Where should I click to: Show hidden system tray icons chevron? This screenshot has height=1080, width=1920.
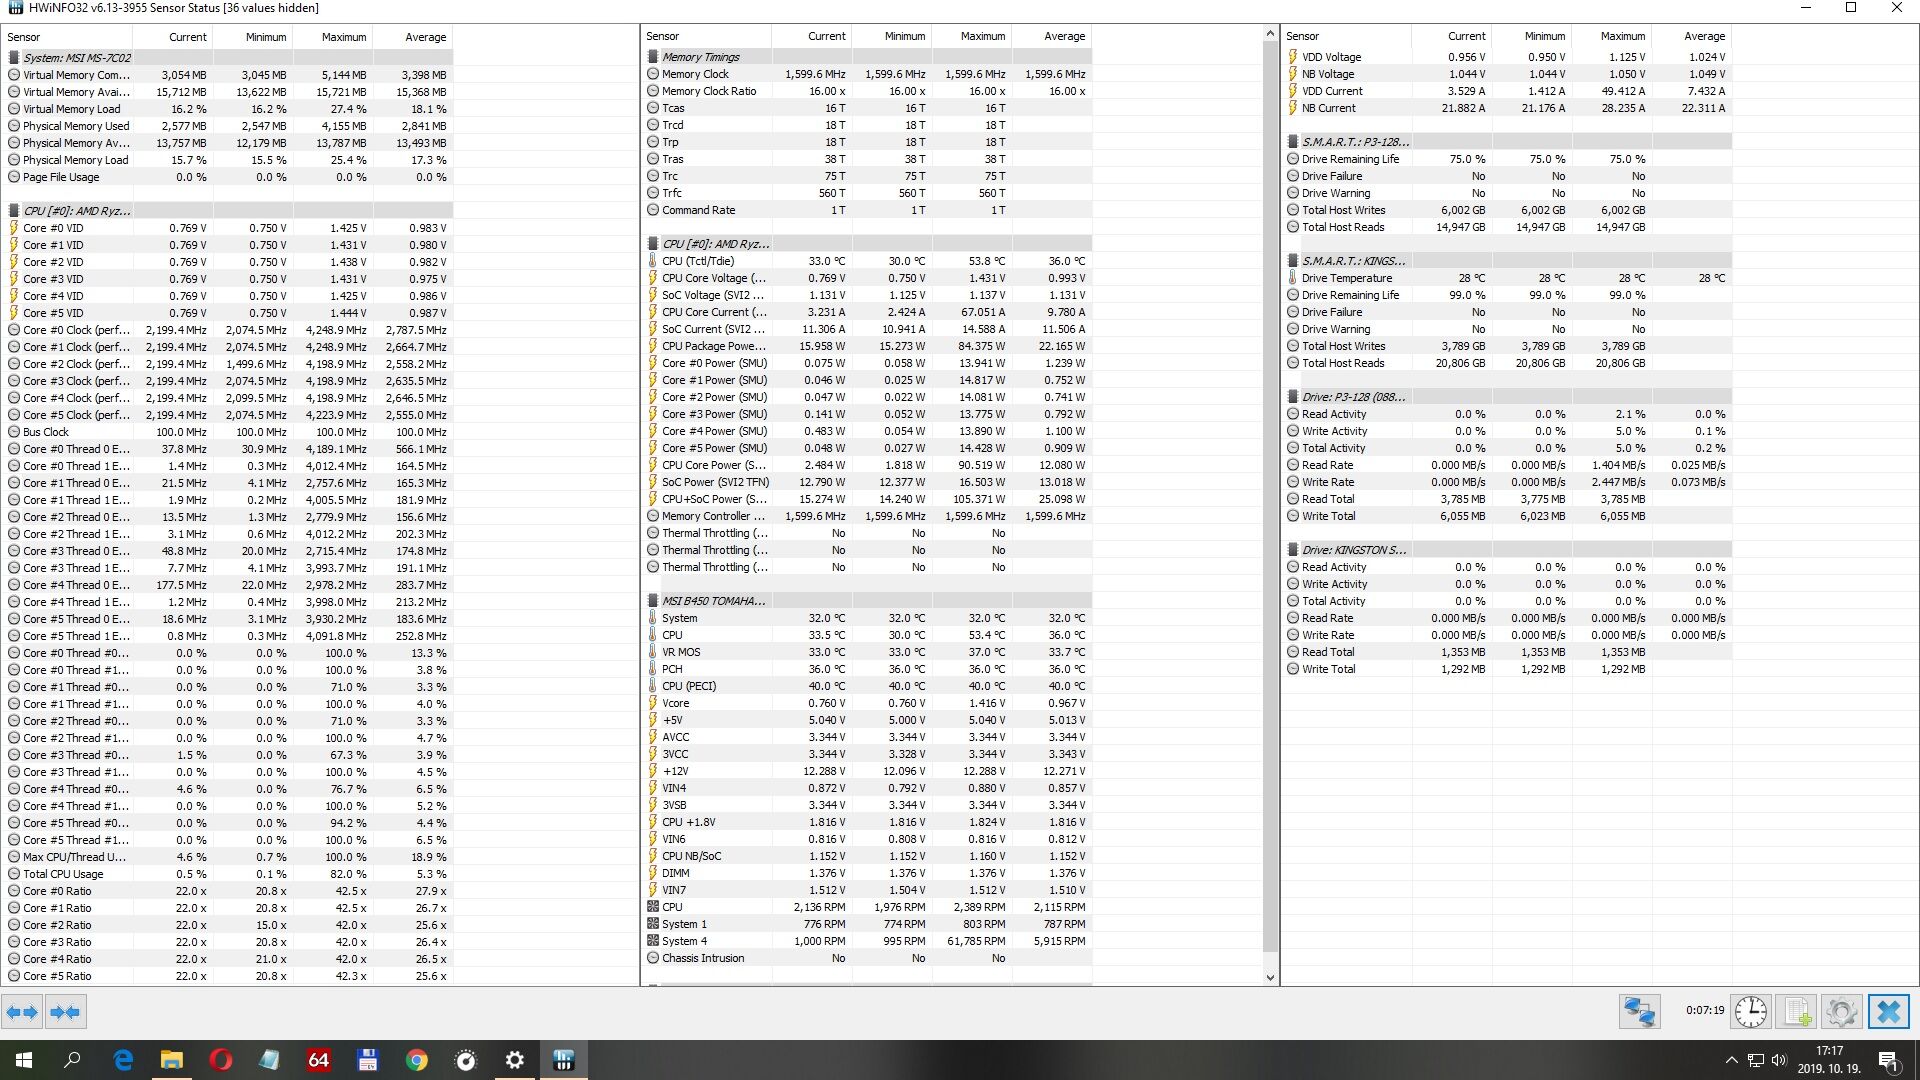[x=1732, y=1060]
